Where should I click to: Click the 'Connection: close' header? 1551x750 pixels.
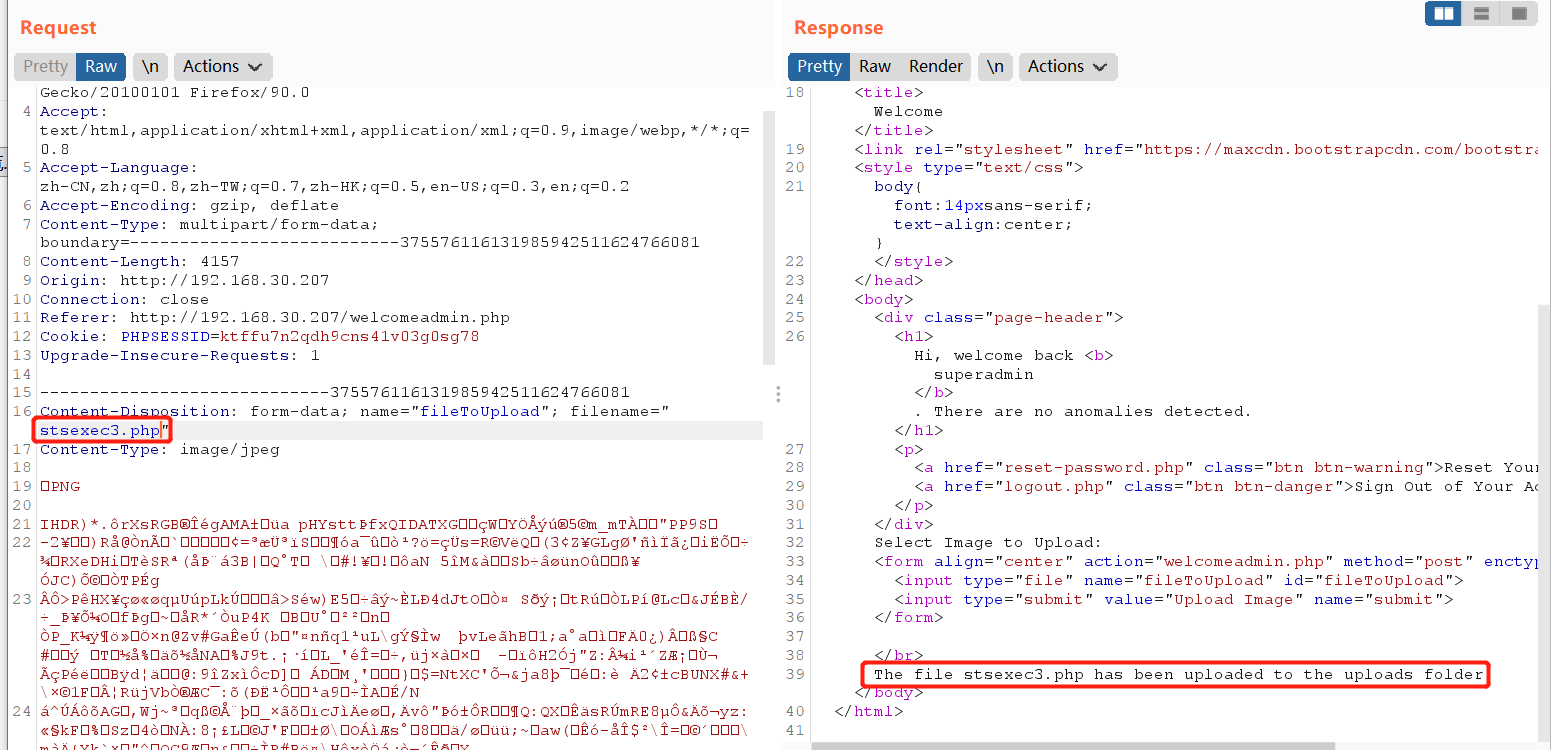click(x=125, y=299)
